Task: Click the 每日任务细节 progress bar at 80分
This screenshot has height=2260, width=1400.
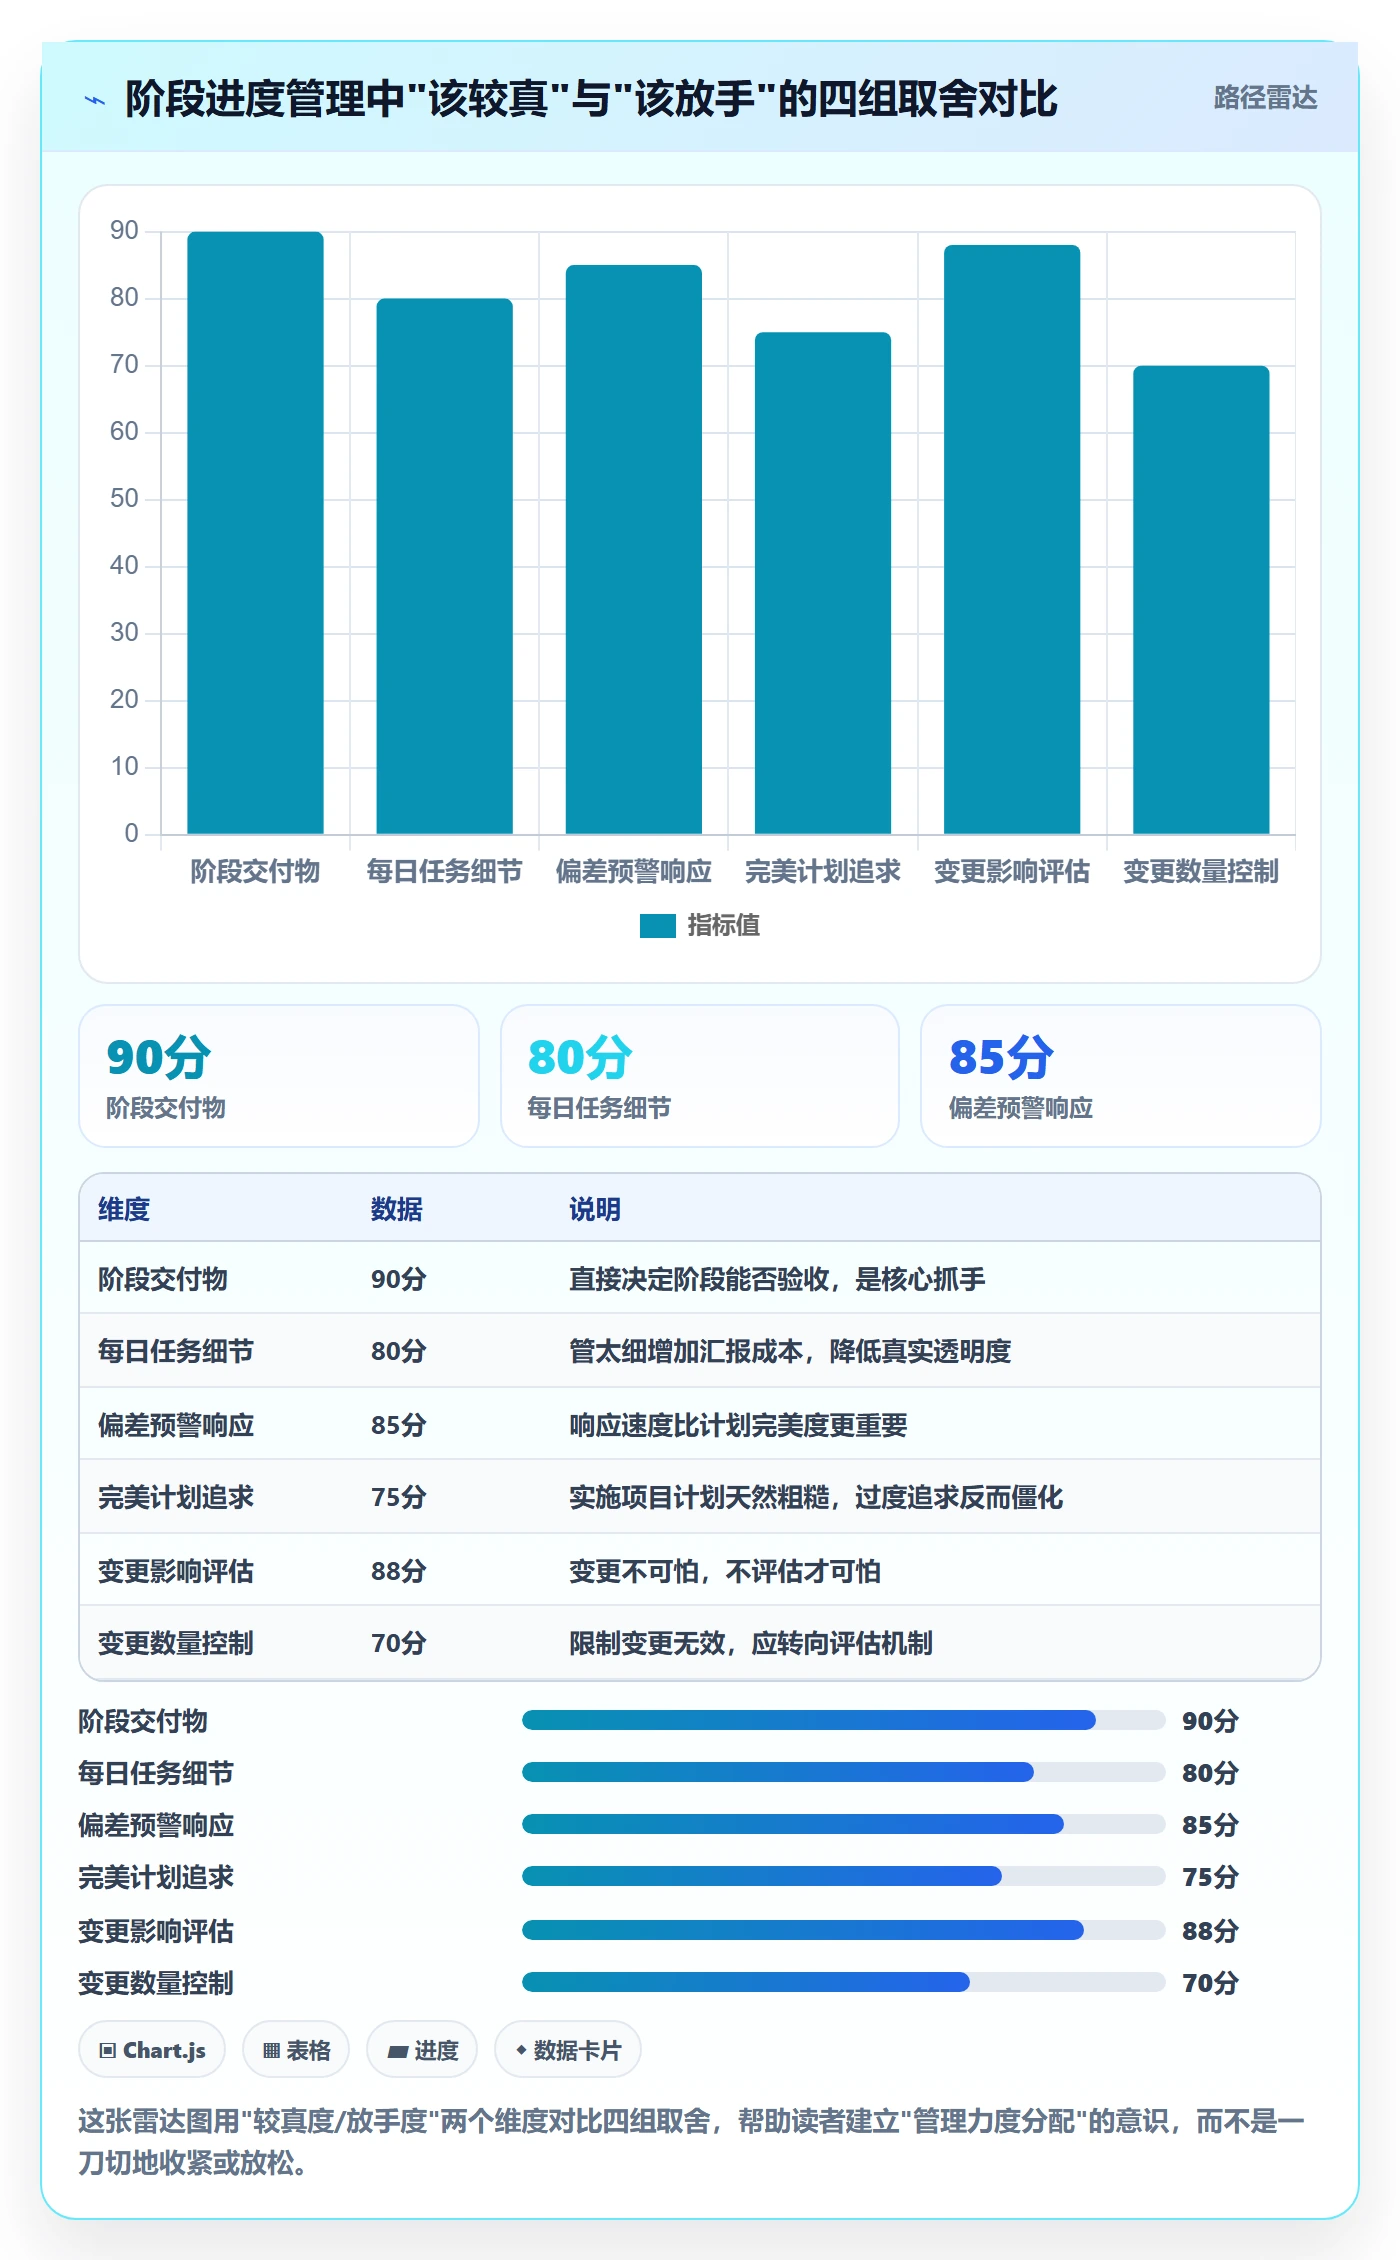Action: point(844,1772)
